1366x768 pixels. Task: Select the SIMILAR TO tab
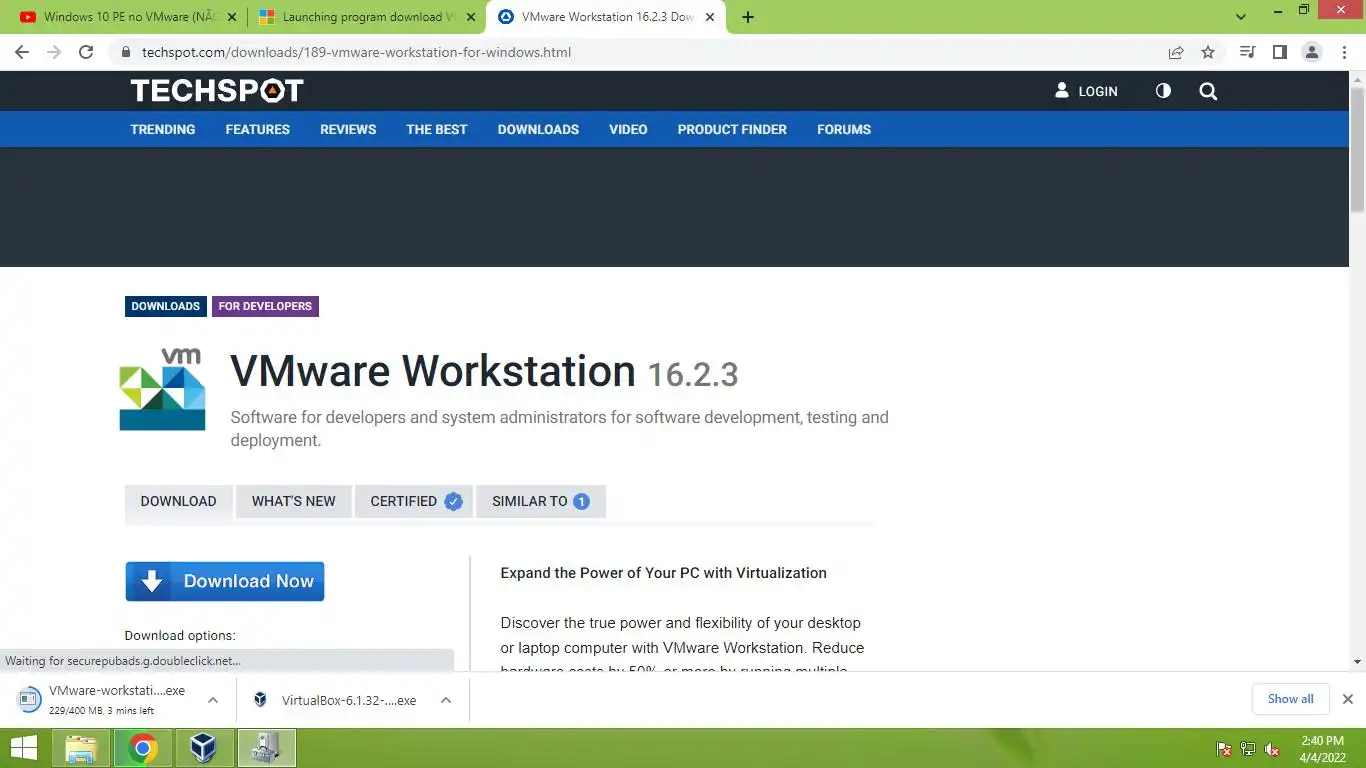[x=541, y=501]
